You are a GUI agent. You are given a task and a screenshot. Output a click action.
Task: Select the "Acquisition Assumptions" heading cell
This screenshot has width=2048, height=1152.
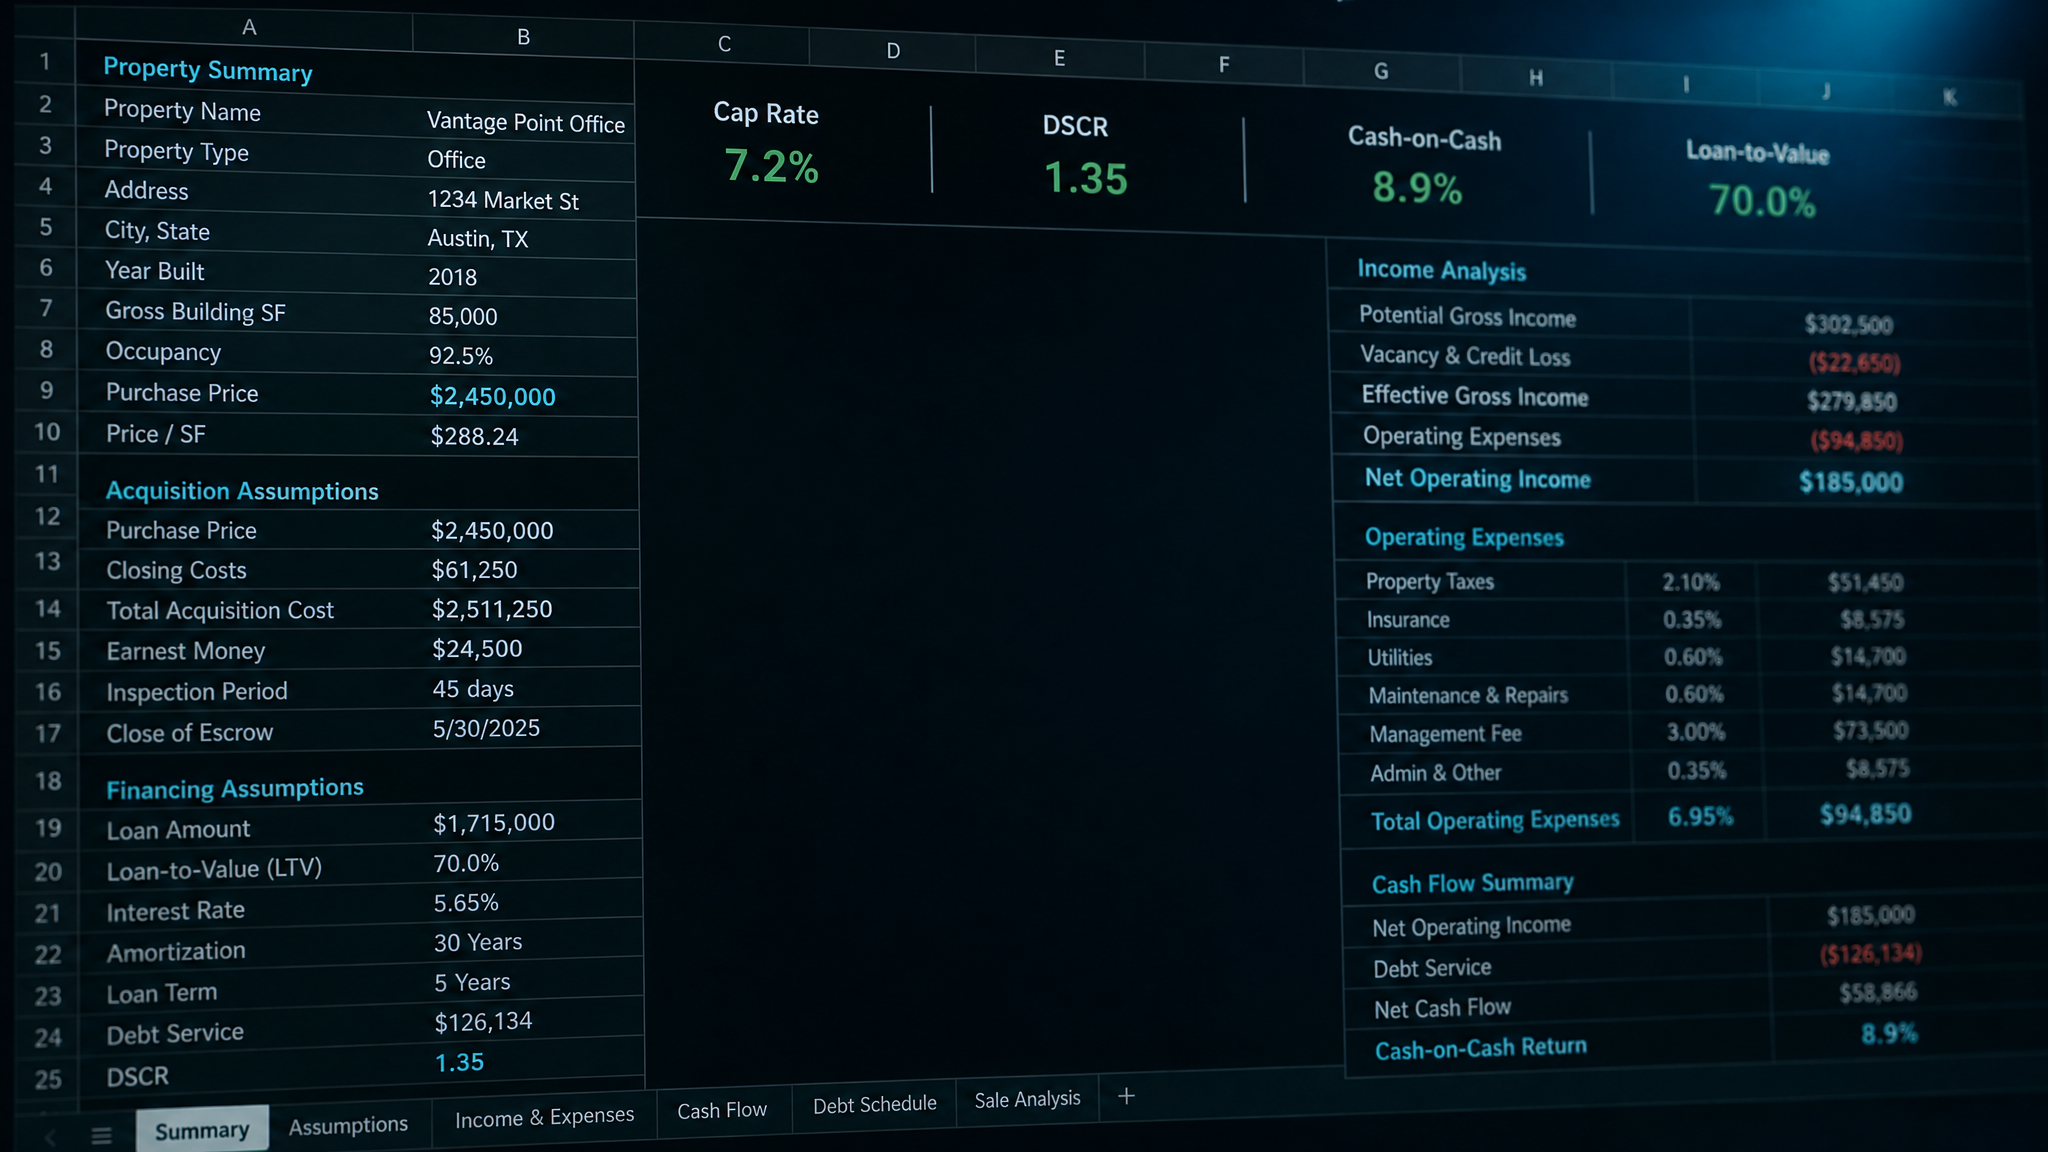(242, 491)
